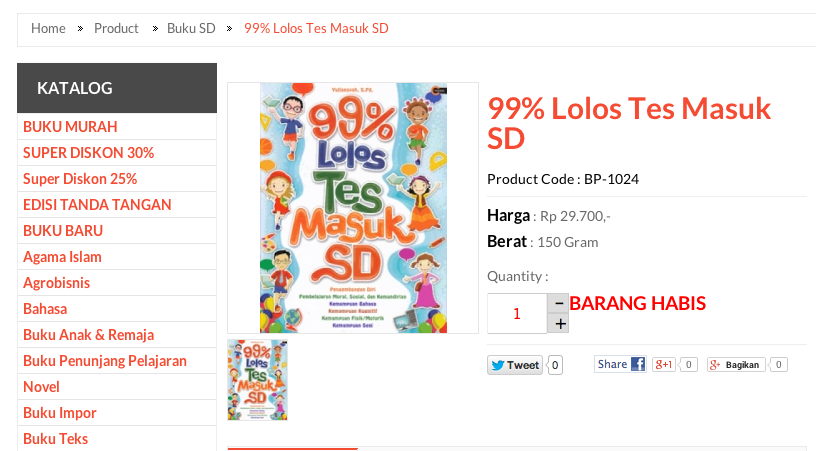
Task: Click the Google+ Bagikan share button
Action: click(736, 365)
